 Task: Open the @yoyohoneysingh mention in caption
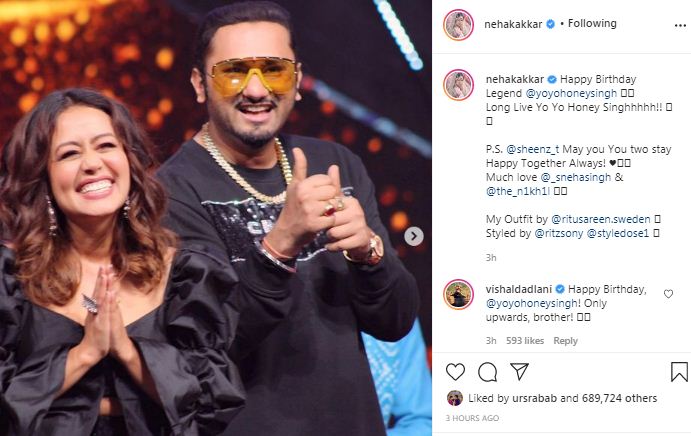point(571,93)
